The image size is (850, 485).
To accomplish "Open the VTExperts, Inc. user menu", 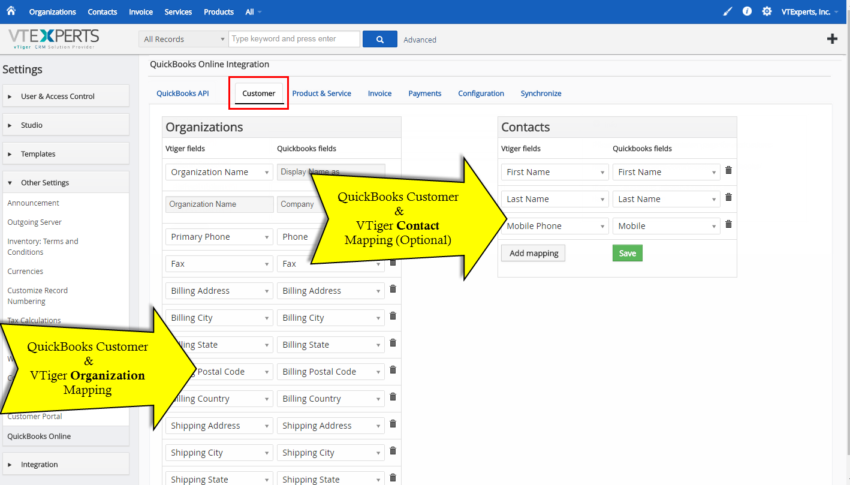I will tap(809, 11).
